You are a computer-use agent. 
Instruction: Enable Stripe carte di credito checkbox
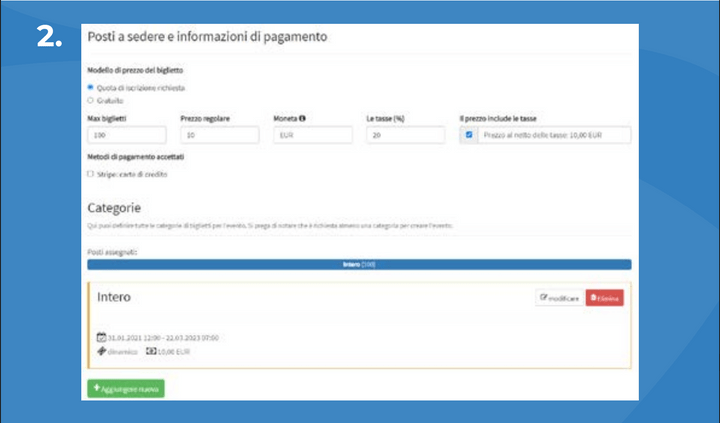pos(90,174)
